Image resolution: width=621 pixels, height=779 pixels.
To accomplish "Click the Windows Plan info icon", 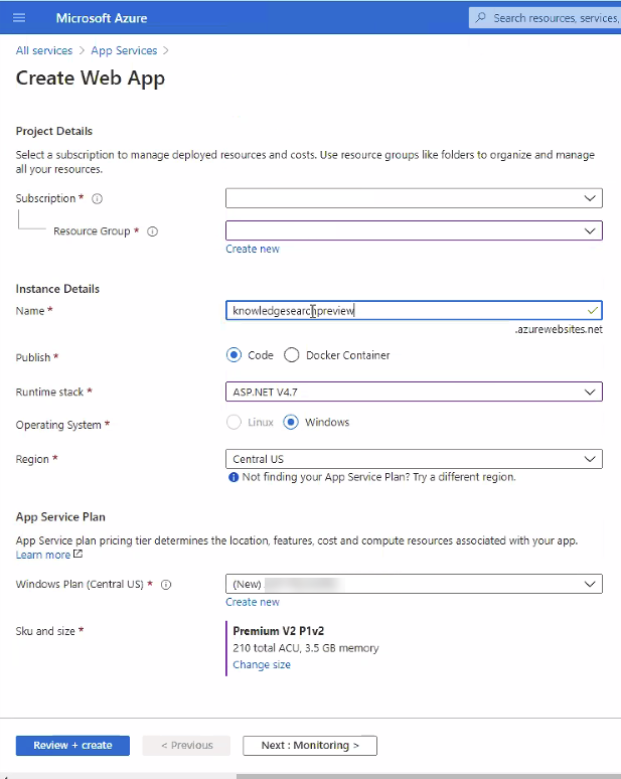I will coord(165,584).
